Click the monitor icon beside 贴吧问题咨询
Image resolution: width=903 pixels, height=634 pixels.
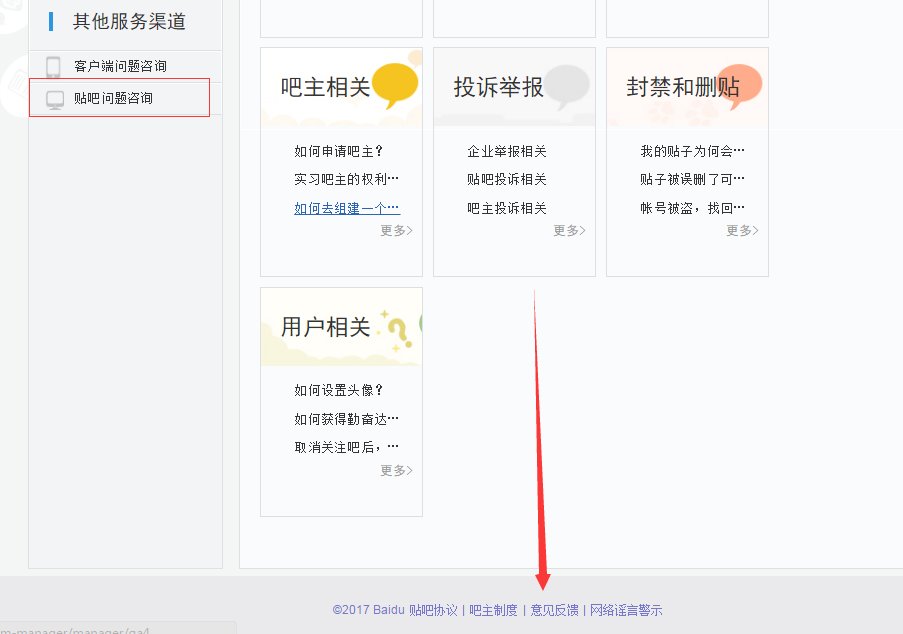point(55,98)
